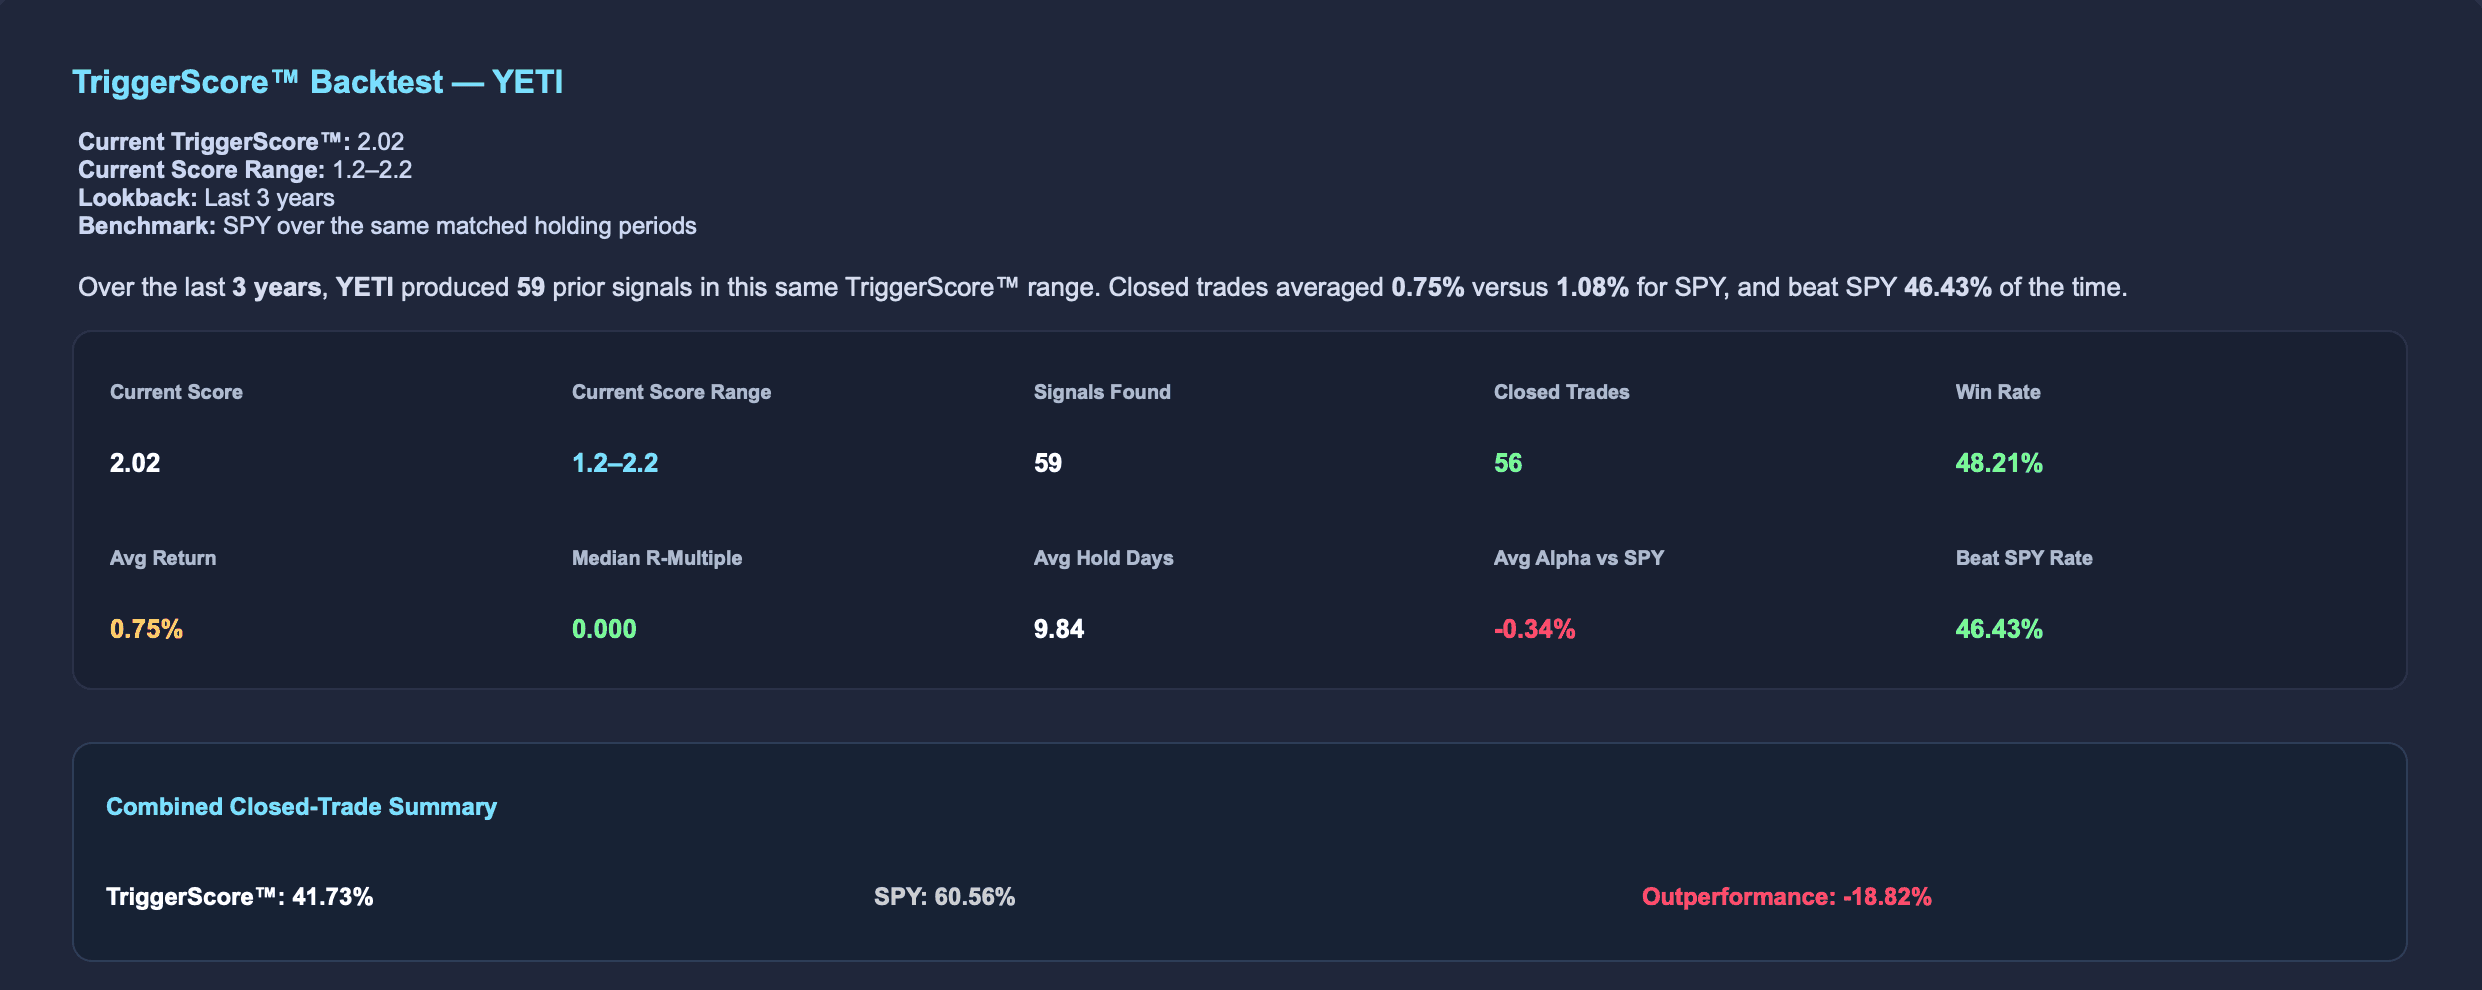2482x990 pixels.
Task: Click the Benchmark SPY matched holding periods line
Action: 387,226
